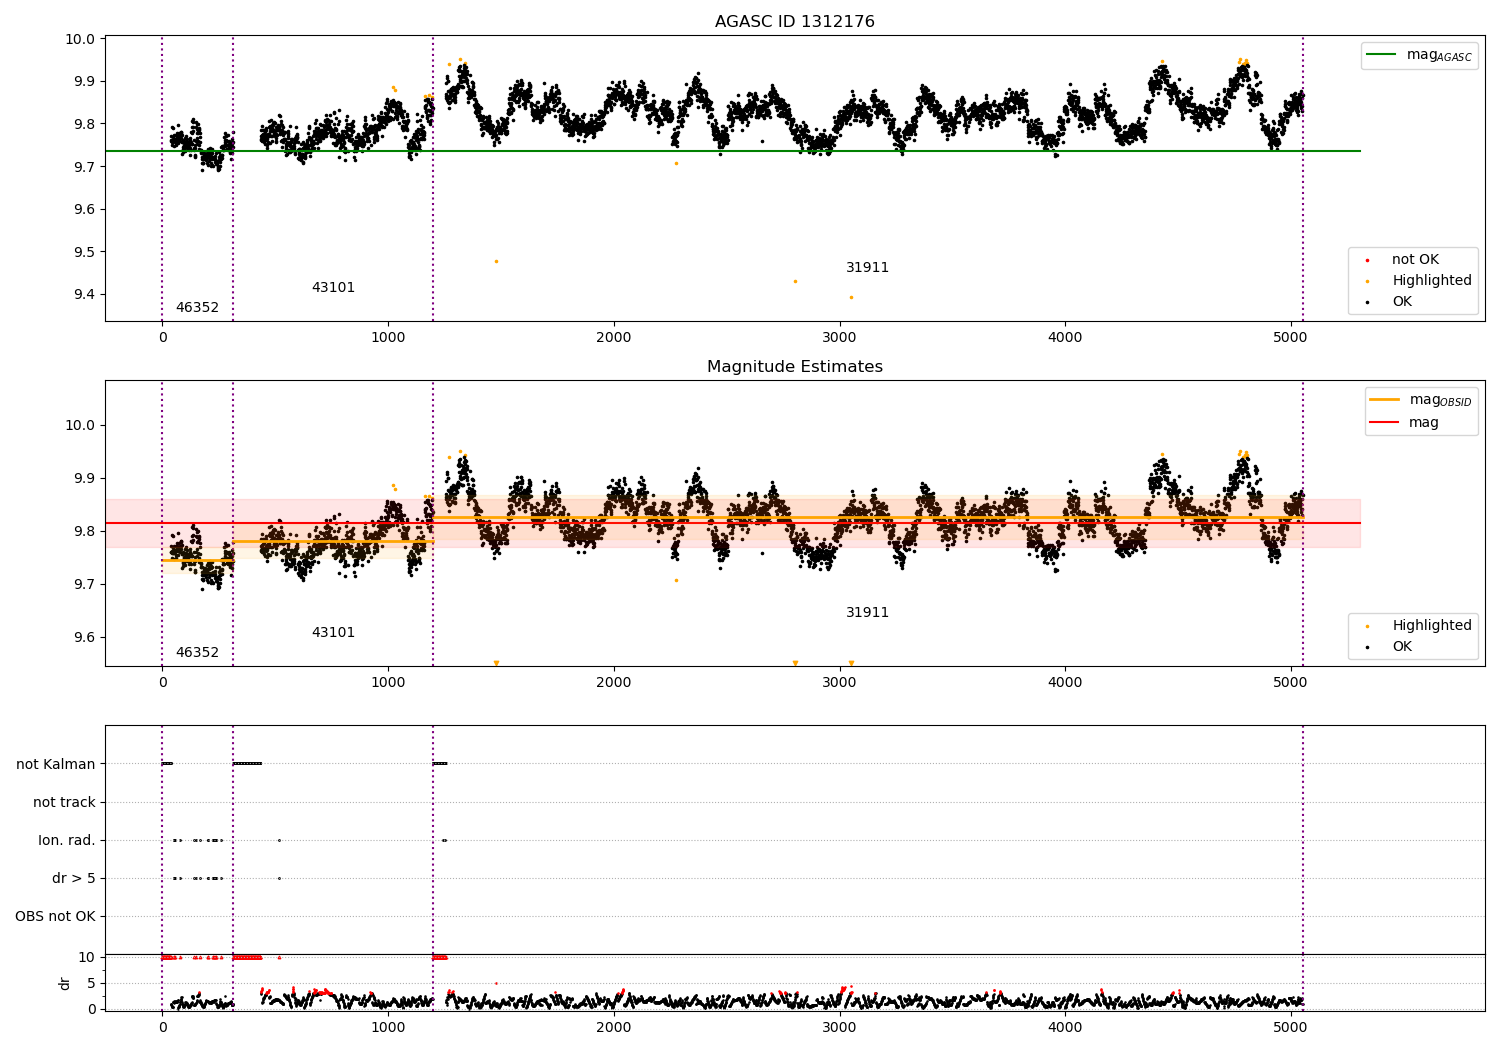Click obsid label 43101 in top plot
Image resolution: width=1500 pixels, height=1050 pixels.
click(x=333, y=288)
